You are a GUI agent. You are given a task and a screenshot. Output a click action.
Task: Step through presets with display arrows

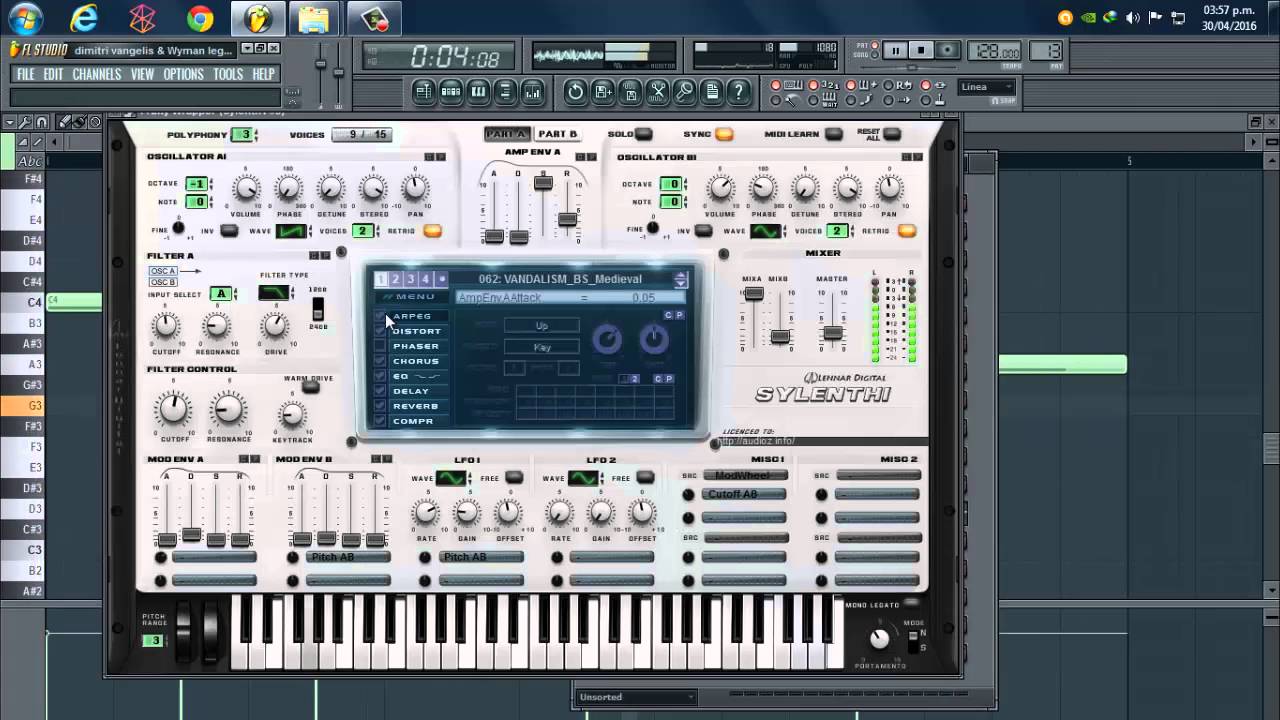coord(681,279)
